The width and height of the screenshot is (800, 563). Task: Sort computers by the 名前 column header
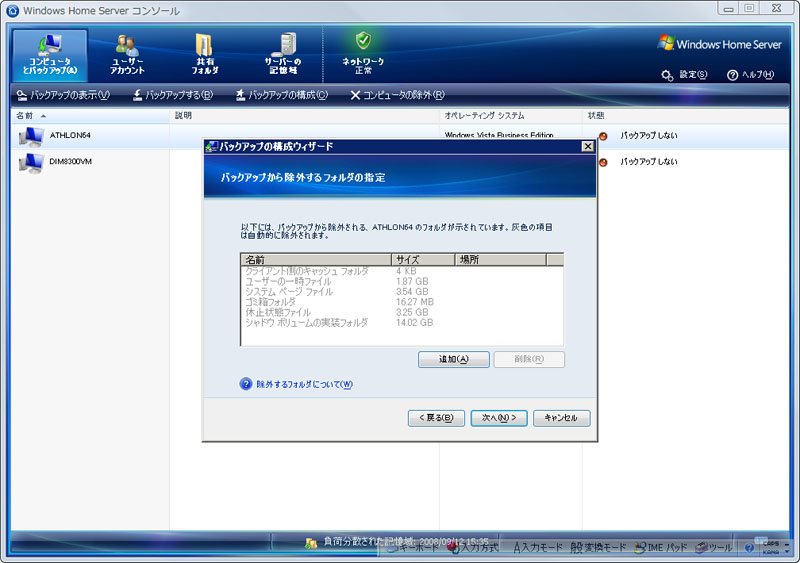coord(90,116)
